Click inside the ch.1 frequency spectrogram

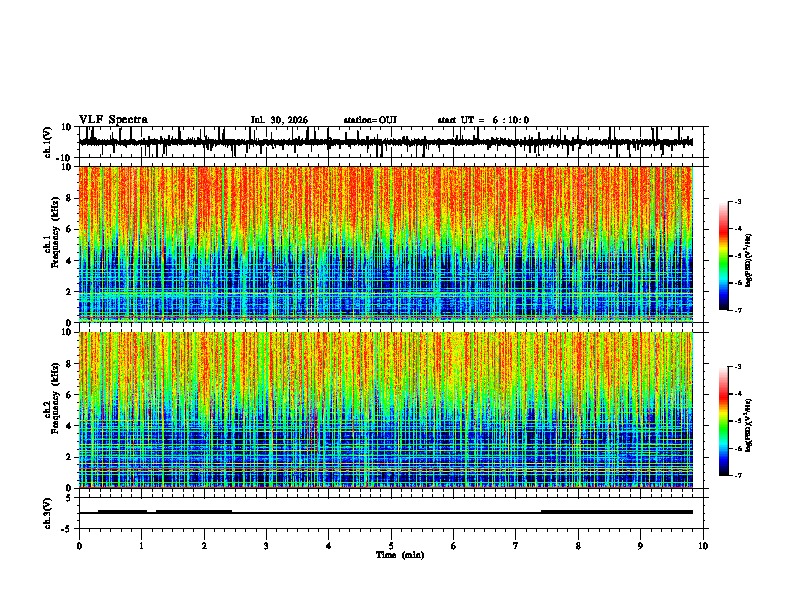click(x=386, y=244)
